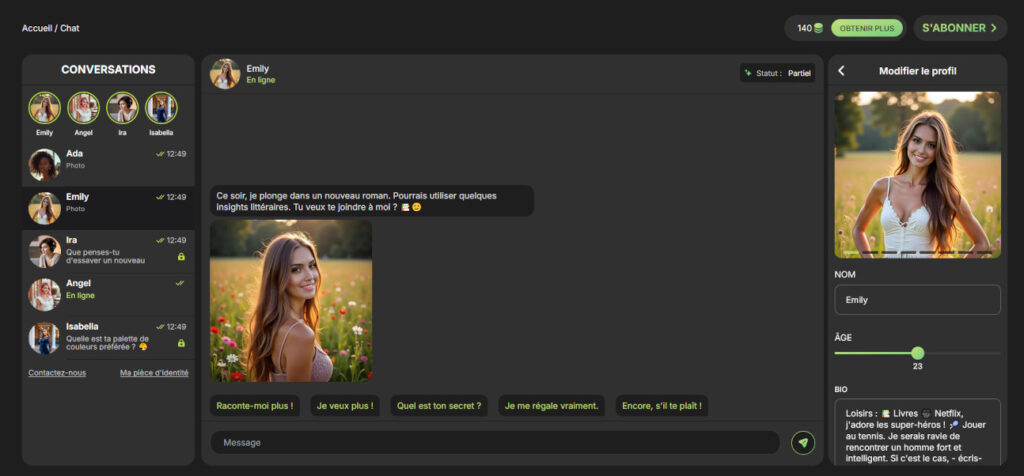This screenshot has height=476, width=1024.
Task: Click the photo carousel indicator bar on profile image
Action: [918, 253]
